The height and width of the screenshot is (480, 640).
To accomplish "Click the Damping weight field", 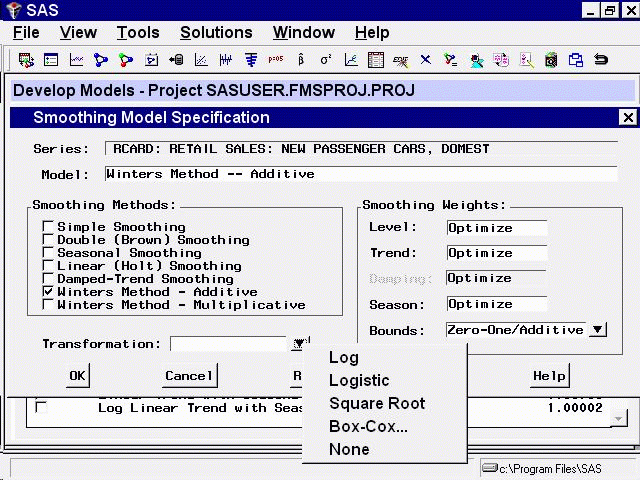I will pyautogui.click(x=497, y=278).
